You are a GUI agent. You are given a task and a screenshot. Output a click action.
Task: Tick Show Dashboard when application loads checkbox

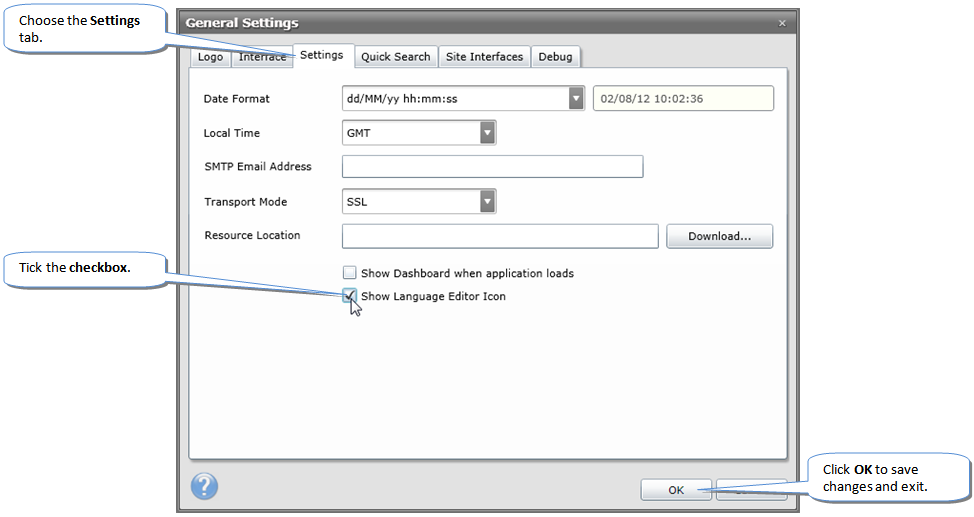pyautogui.click(x=350, y=273)
